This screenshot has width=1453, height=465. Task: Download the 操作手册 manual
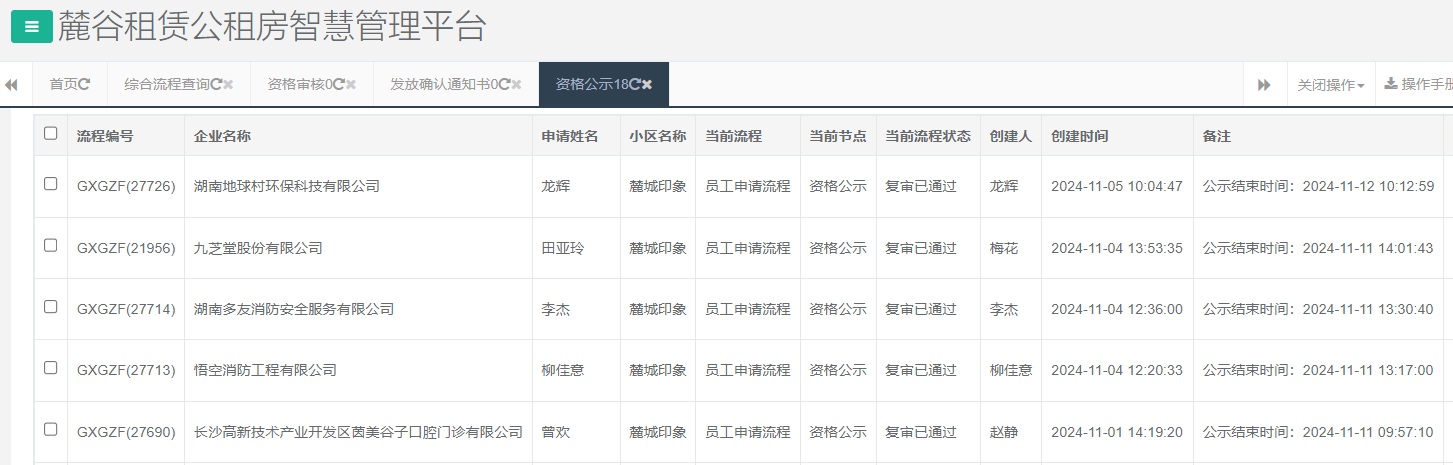pos(1417,85)
